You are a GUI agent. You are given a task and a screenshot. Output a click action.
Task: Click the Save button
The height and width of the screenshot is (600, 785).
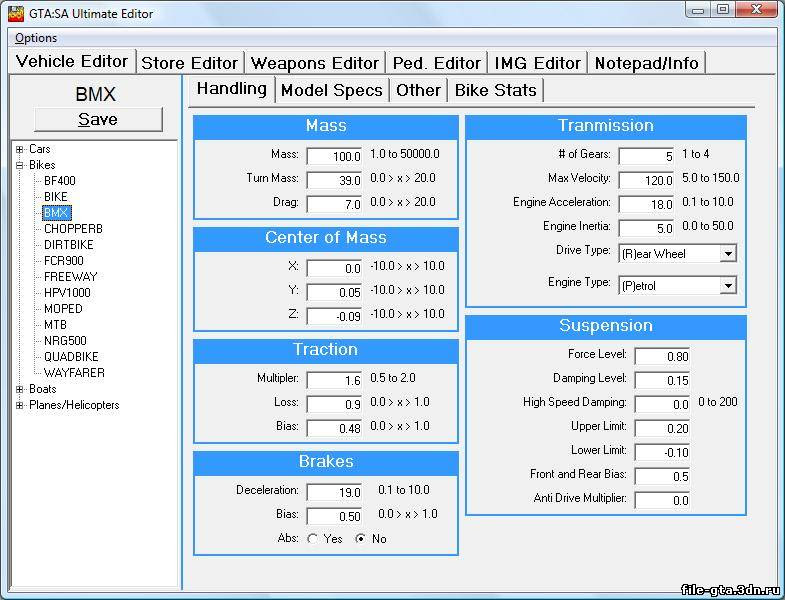click(98, 119)
